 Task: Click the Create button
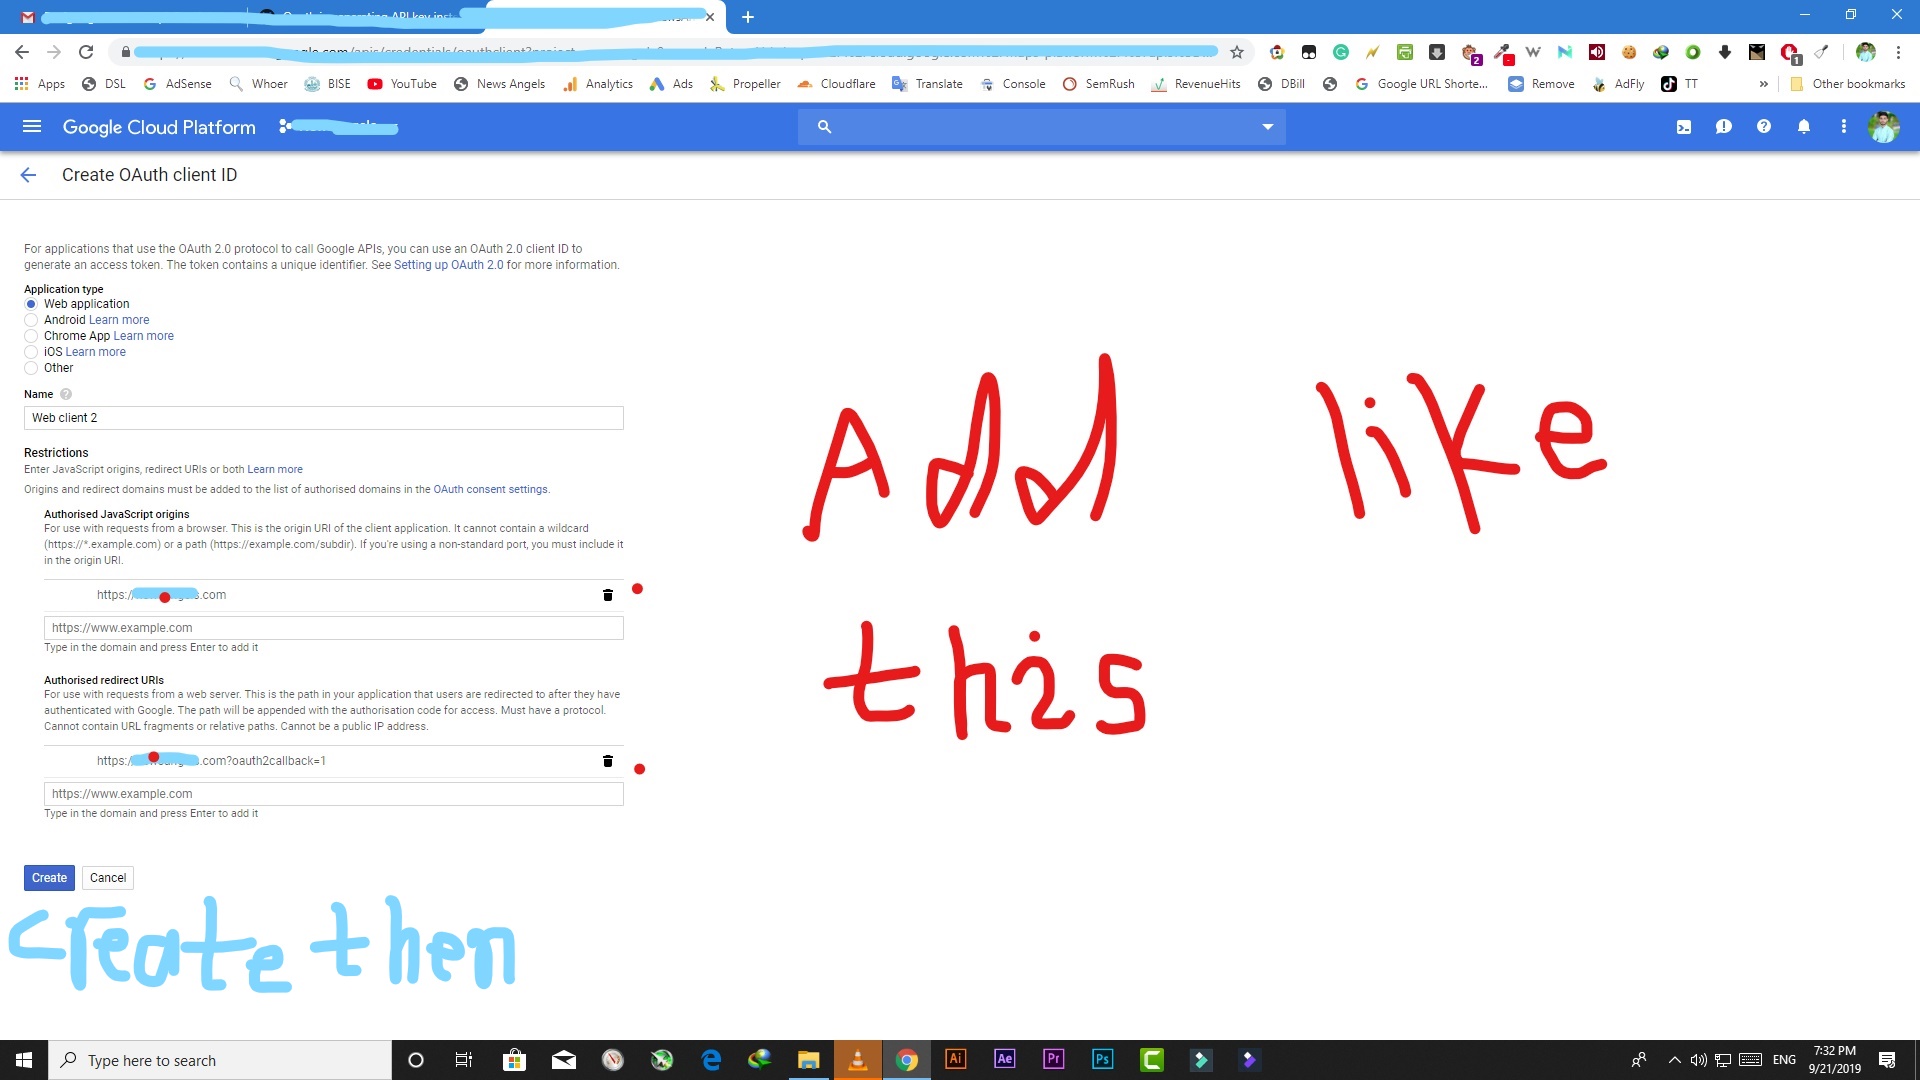pyautogui.click(x=49, y=878)
